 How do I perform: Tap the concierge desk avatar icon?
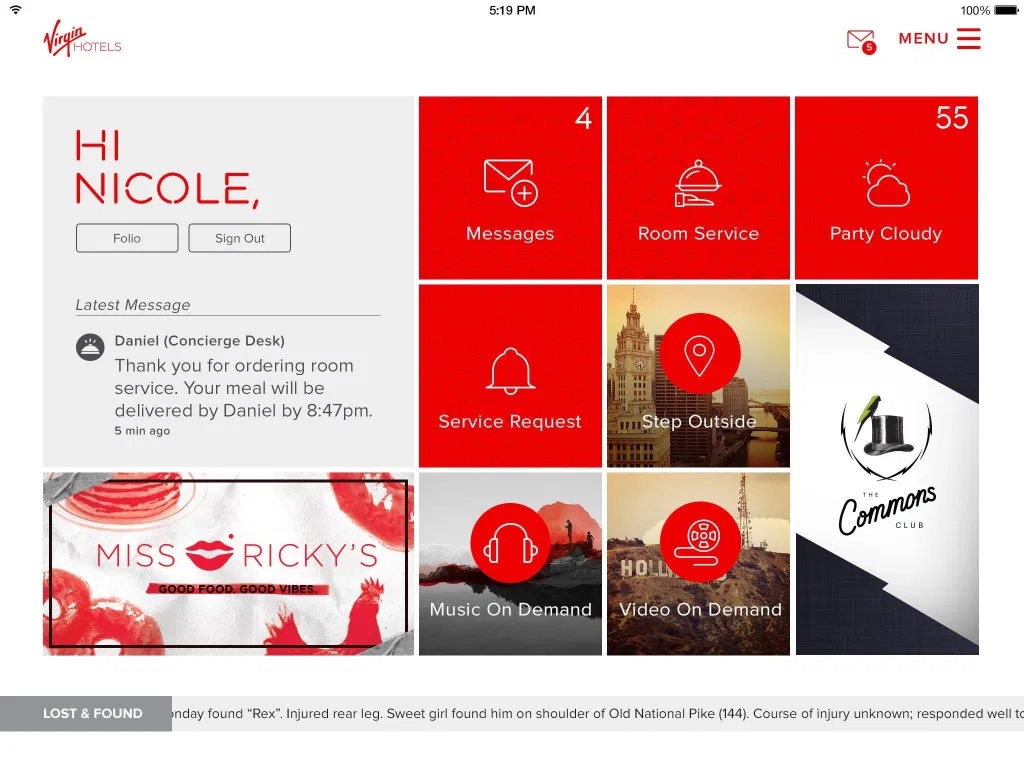[x=90, y=347]
